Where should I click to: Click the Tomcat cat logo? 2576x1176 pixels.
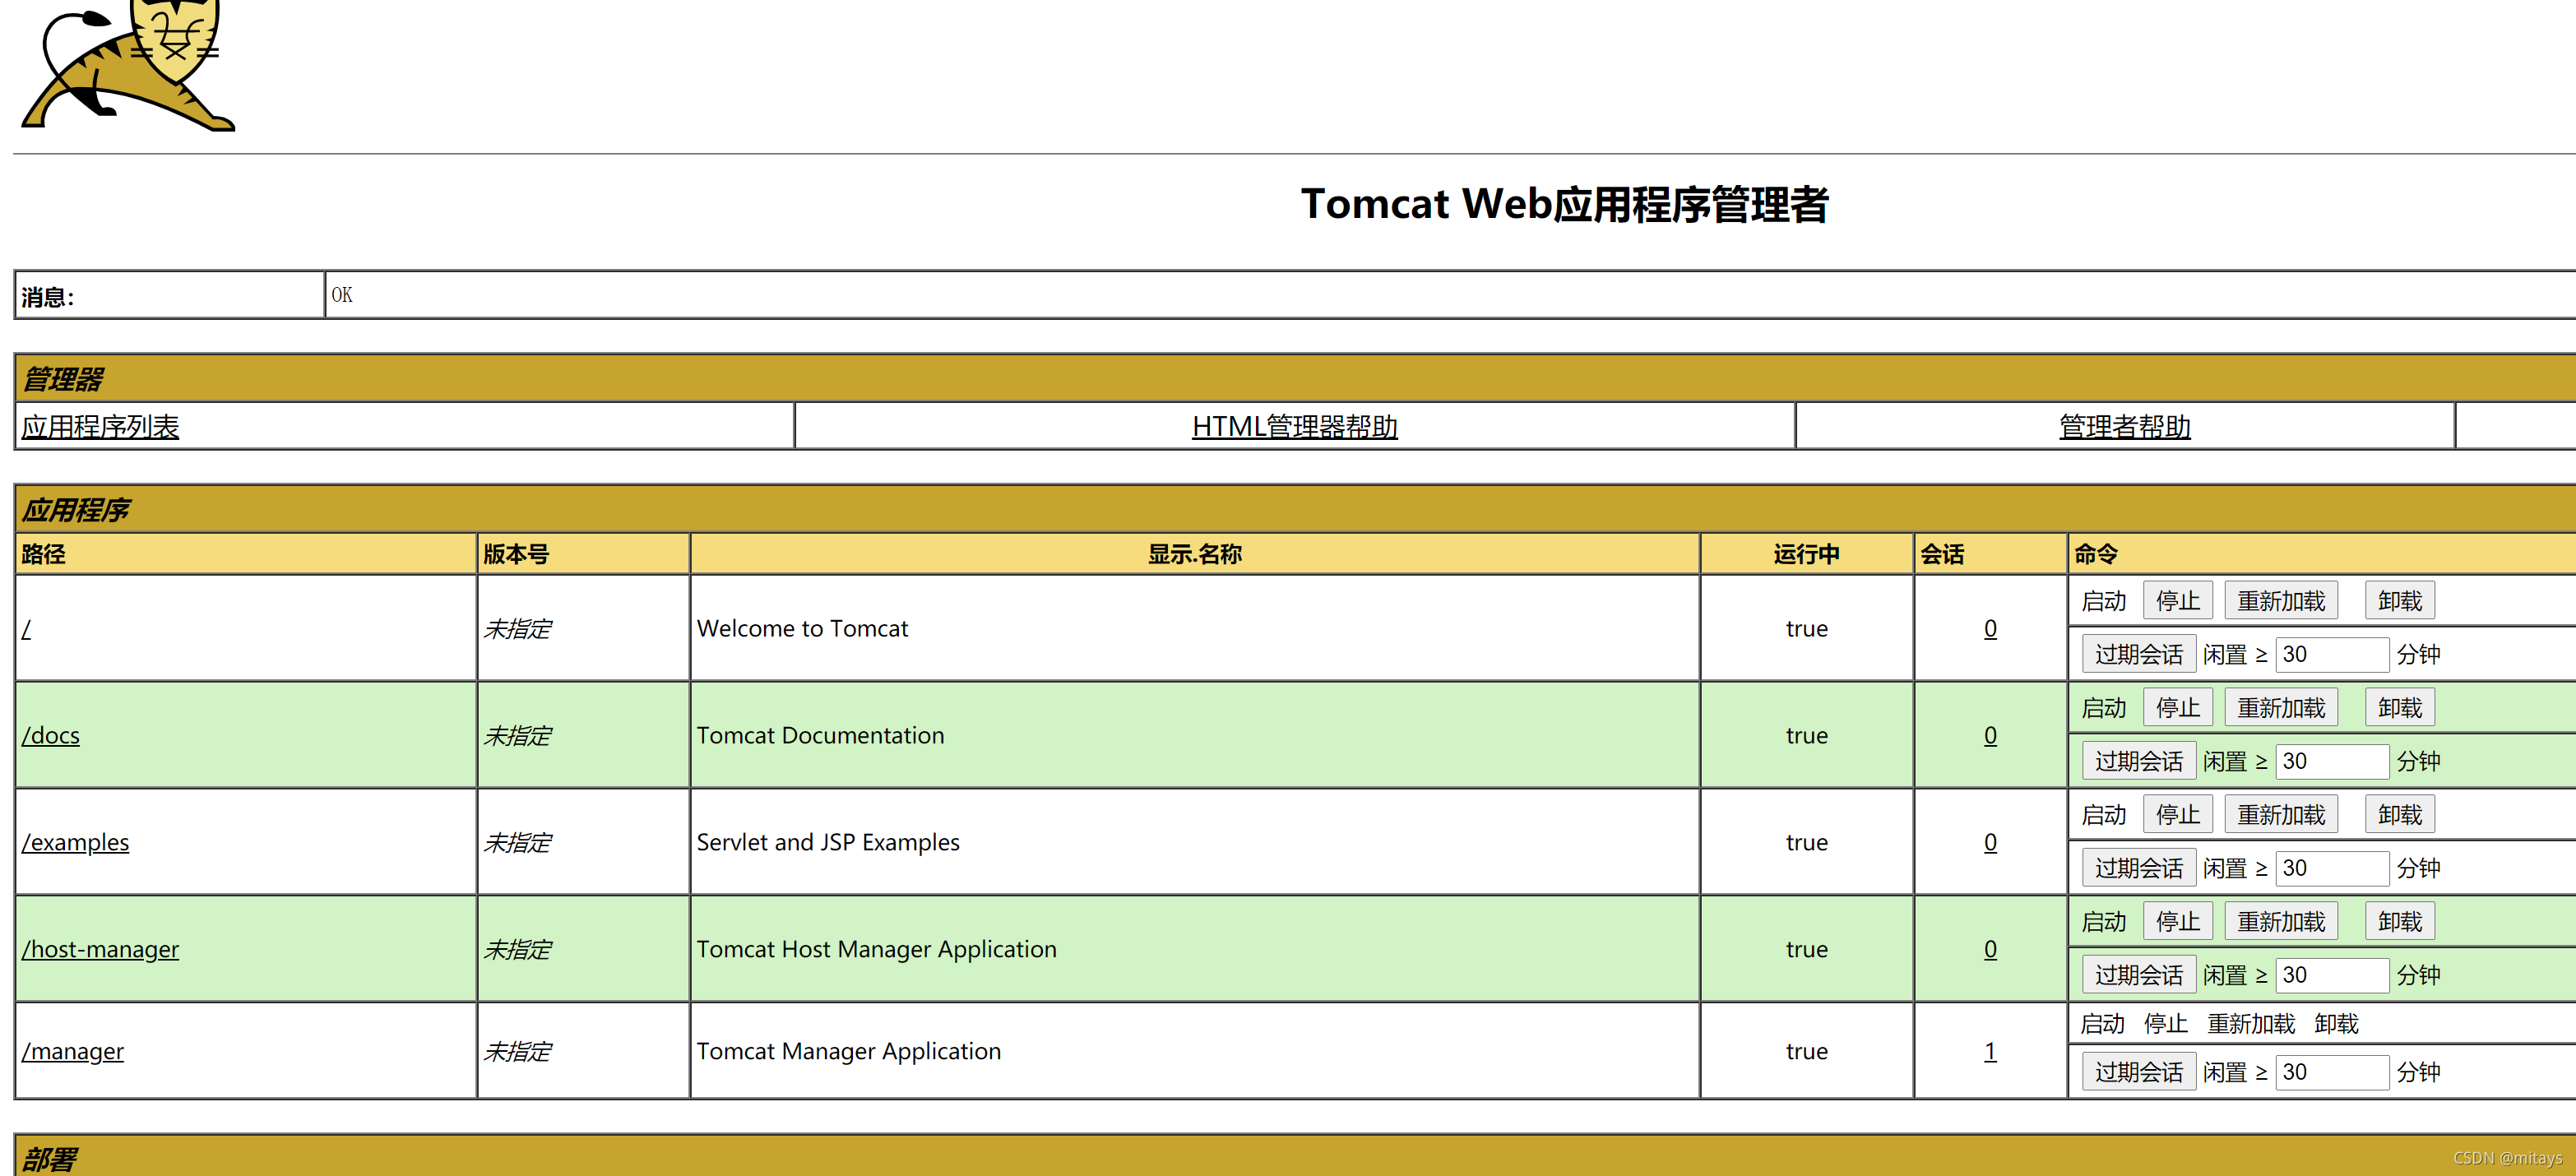(x=128, y=65)
